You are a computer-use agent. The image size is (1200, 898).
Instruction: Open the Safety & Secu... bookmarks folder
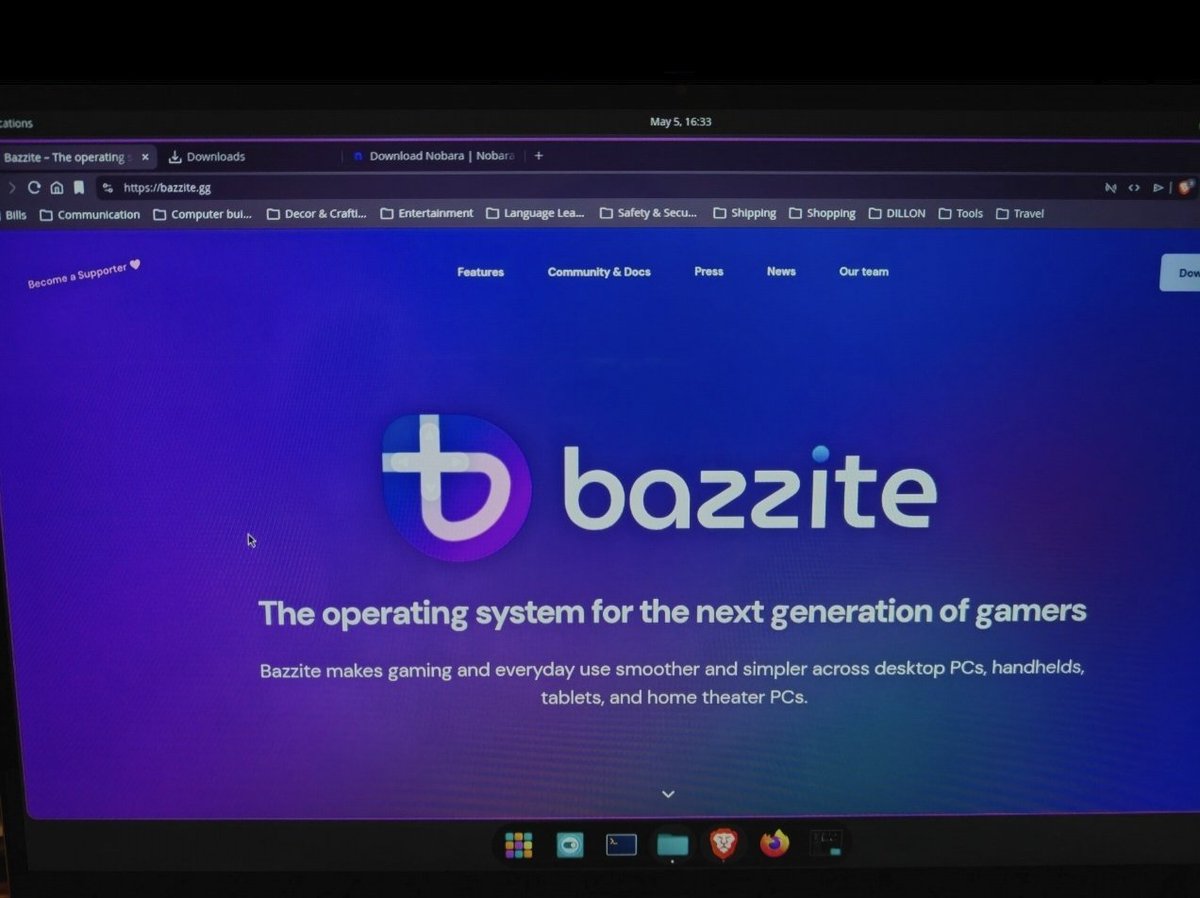click(x=649, y=213)
